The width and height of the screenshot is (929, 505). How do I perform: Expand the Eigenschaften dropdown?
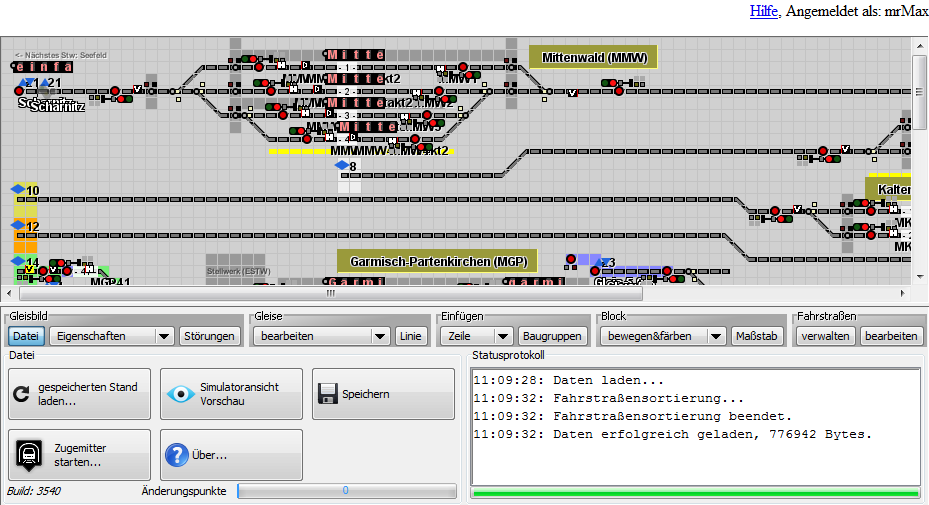pos(112,336)
